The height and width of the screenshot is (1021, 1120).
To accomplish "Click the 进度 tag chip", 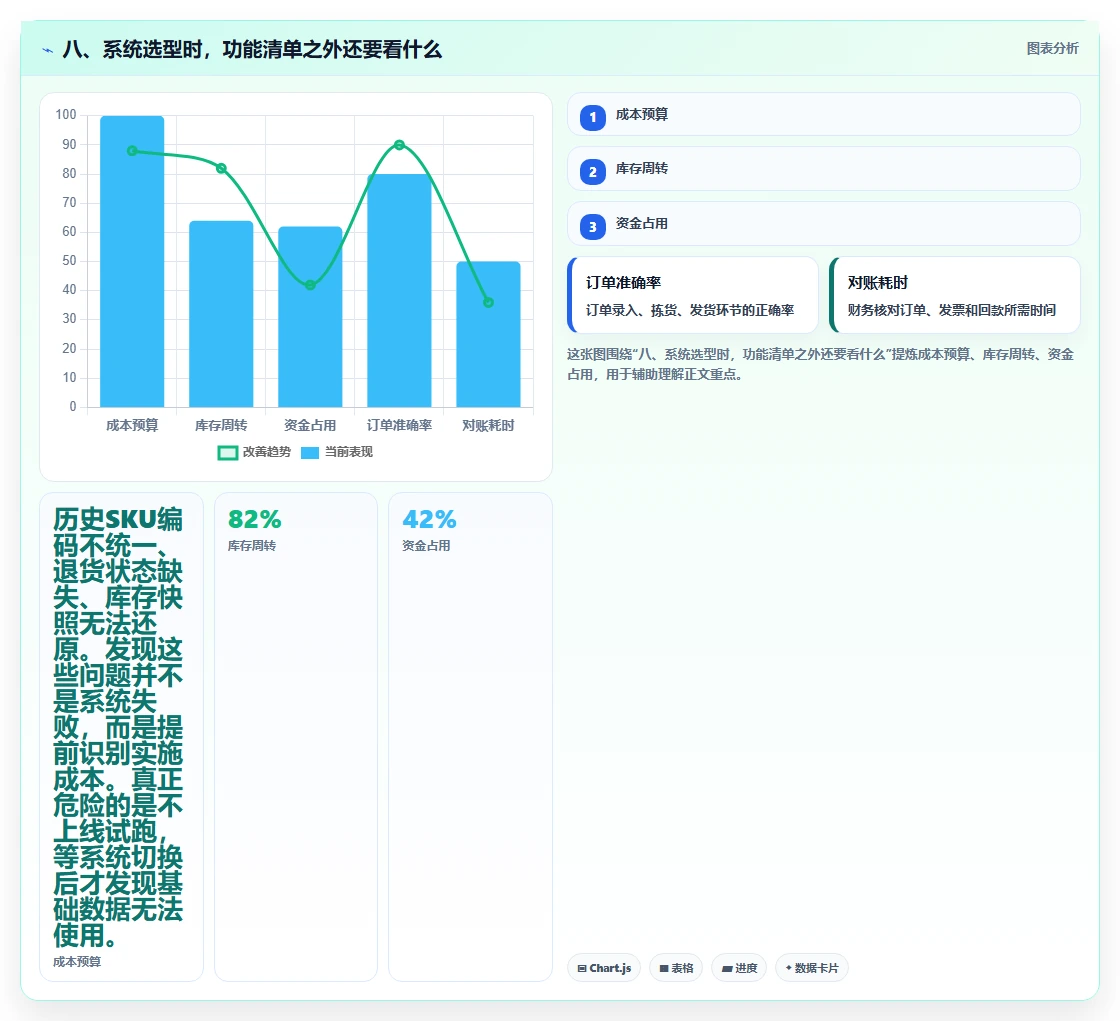I will point(739,968).
